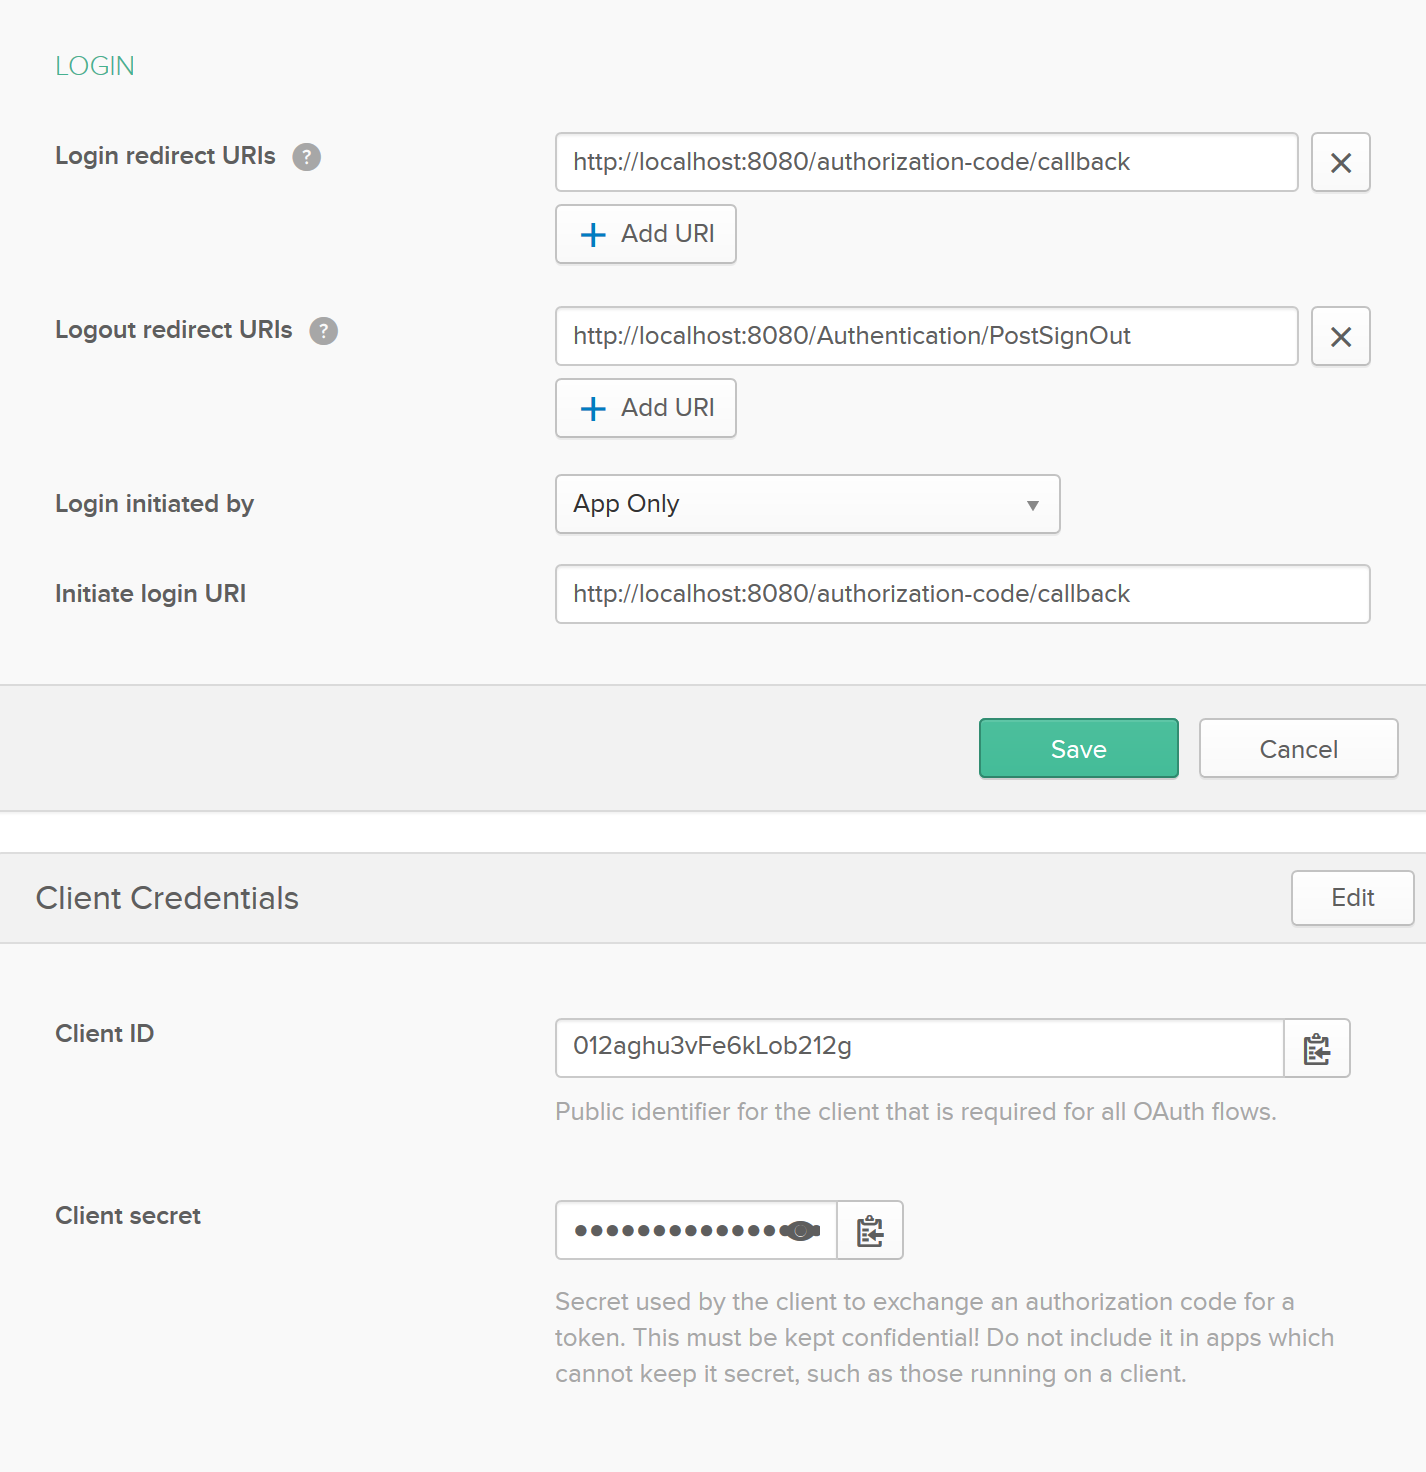Screen dimensions: 1426x1472
Task: Click the LOGIN section heading
Action: coord(95,66)
